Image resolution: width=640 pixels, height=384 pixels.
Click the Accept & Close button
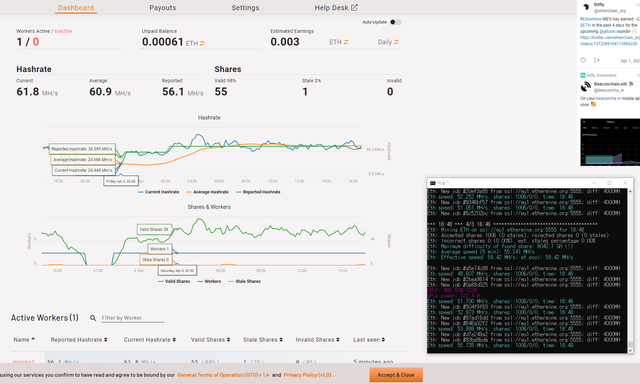(x=396, y=375)
